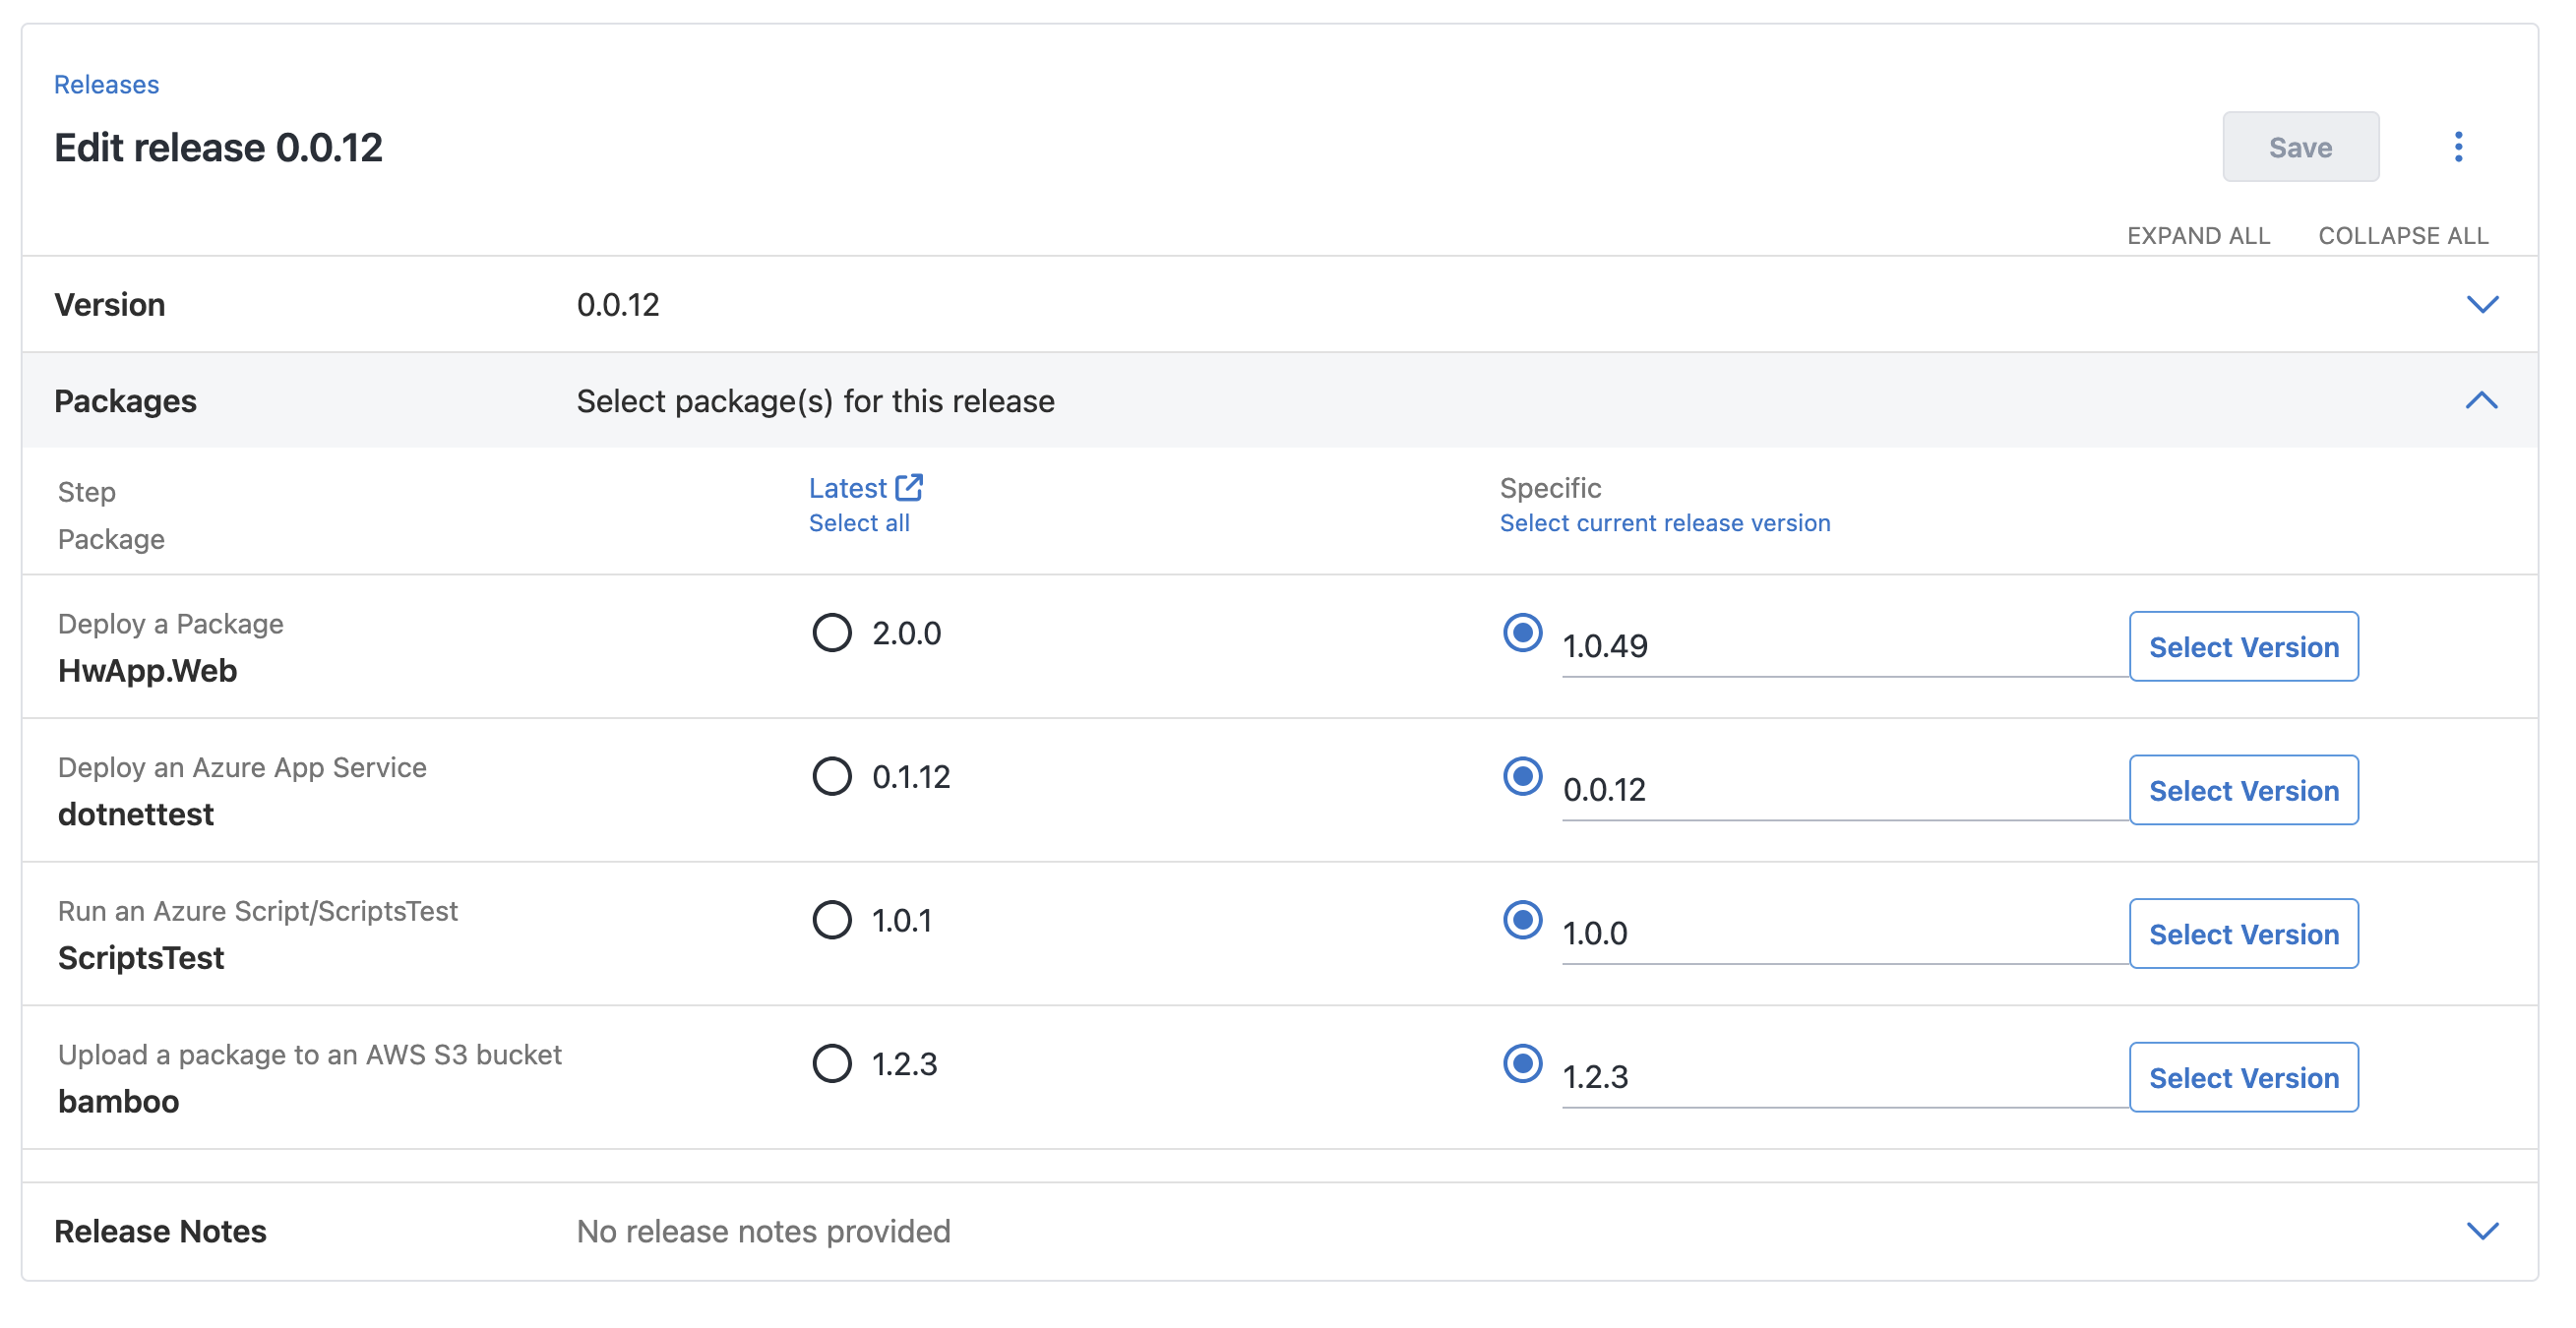Save the release changes
The width and height of the screenshot is (2576, 1328).
2301,147
